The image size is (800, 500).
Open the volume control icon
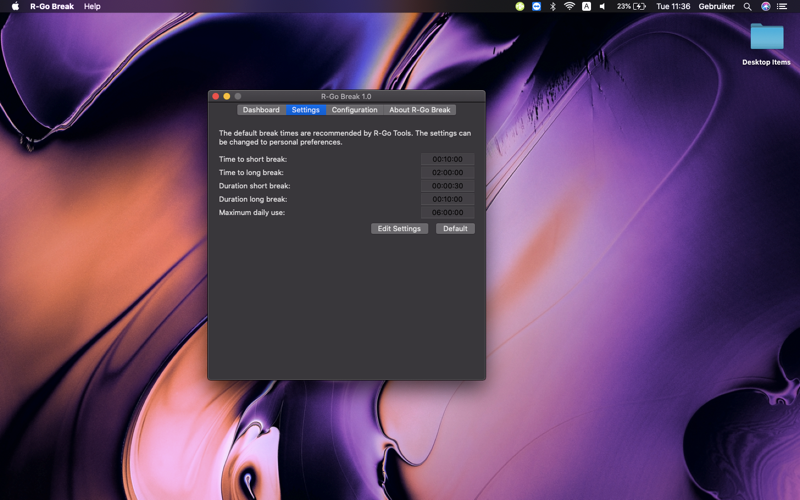603,7
